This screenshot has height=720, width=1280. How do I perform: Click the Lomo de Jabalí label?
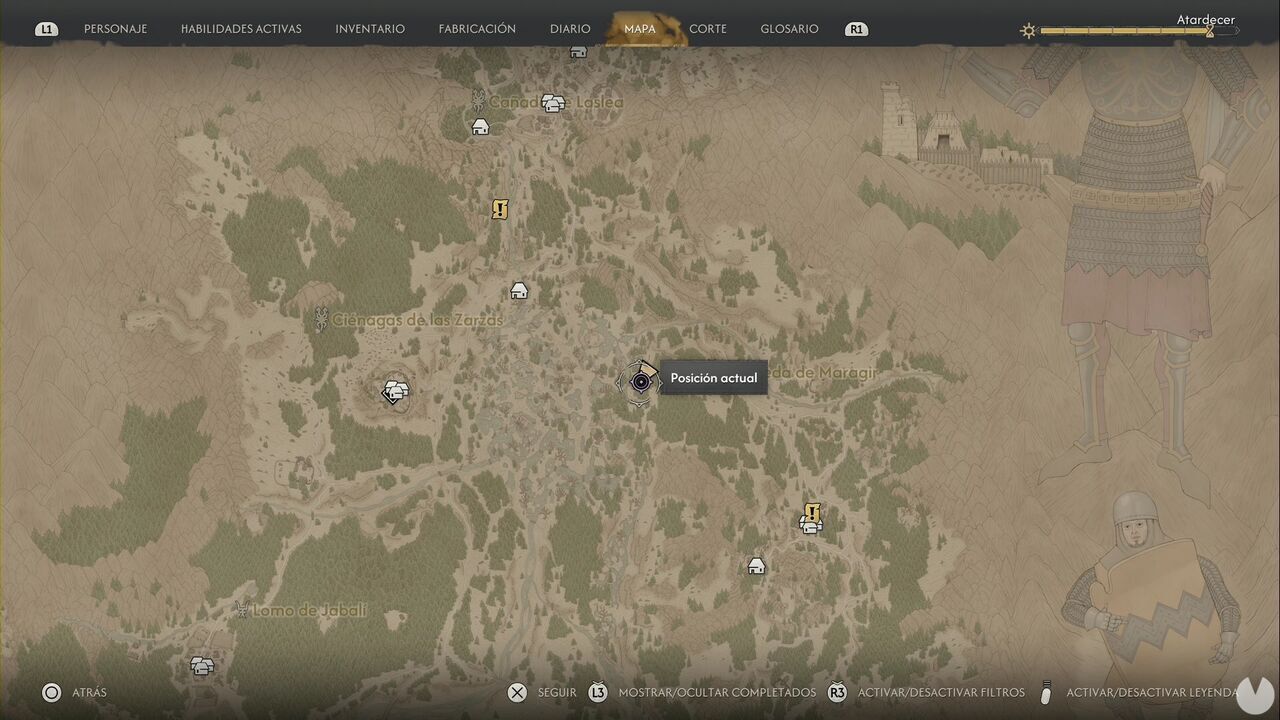pyautogui.click(x=309, y=610)
